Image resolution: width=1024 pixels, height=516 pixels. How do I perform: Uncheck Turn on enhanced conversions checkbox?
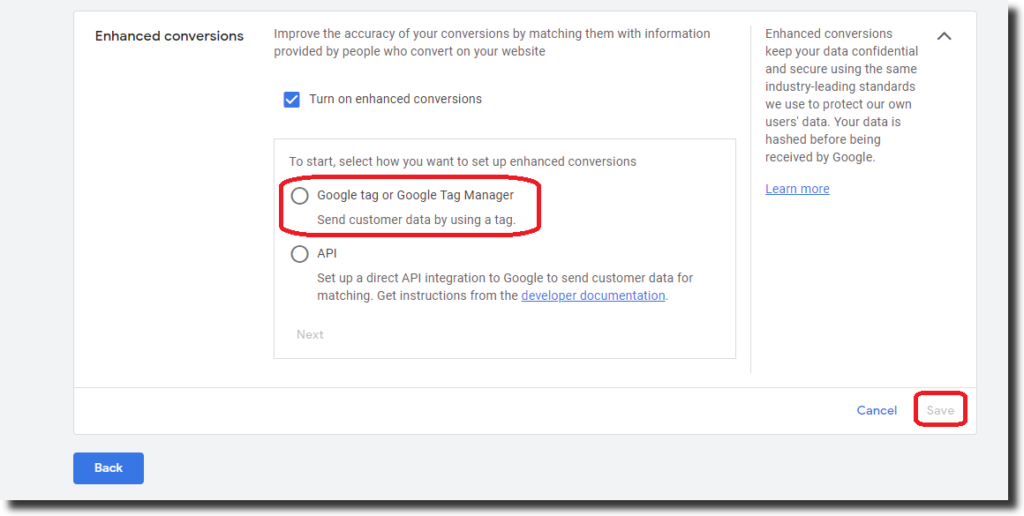(x=291, y=100)
